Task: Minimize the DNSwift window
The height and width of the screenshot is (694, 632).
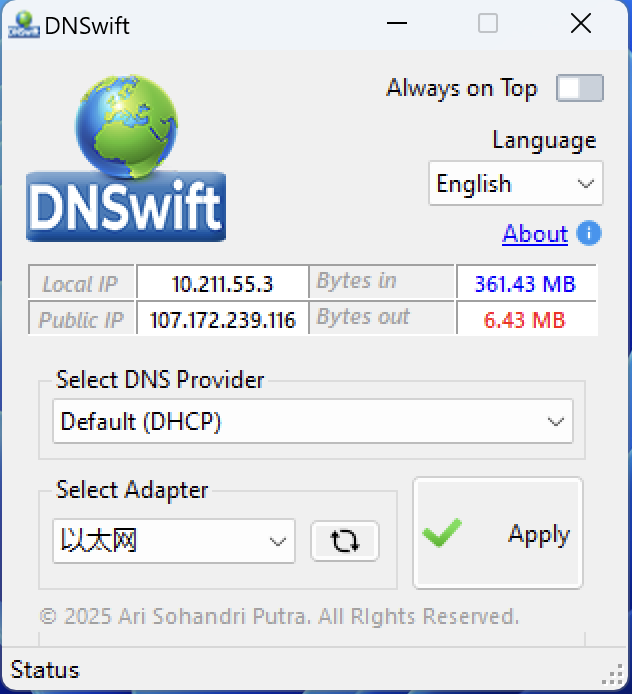Action: pos(397,23)
